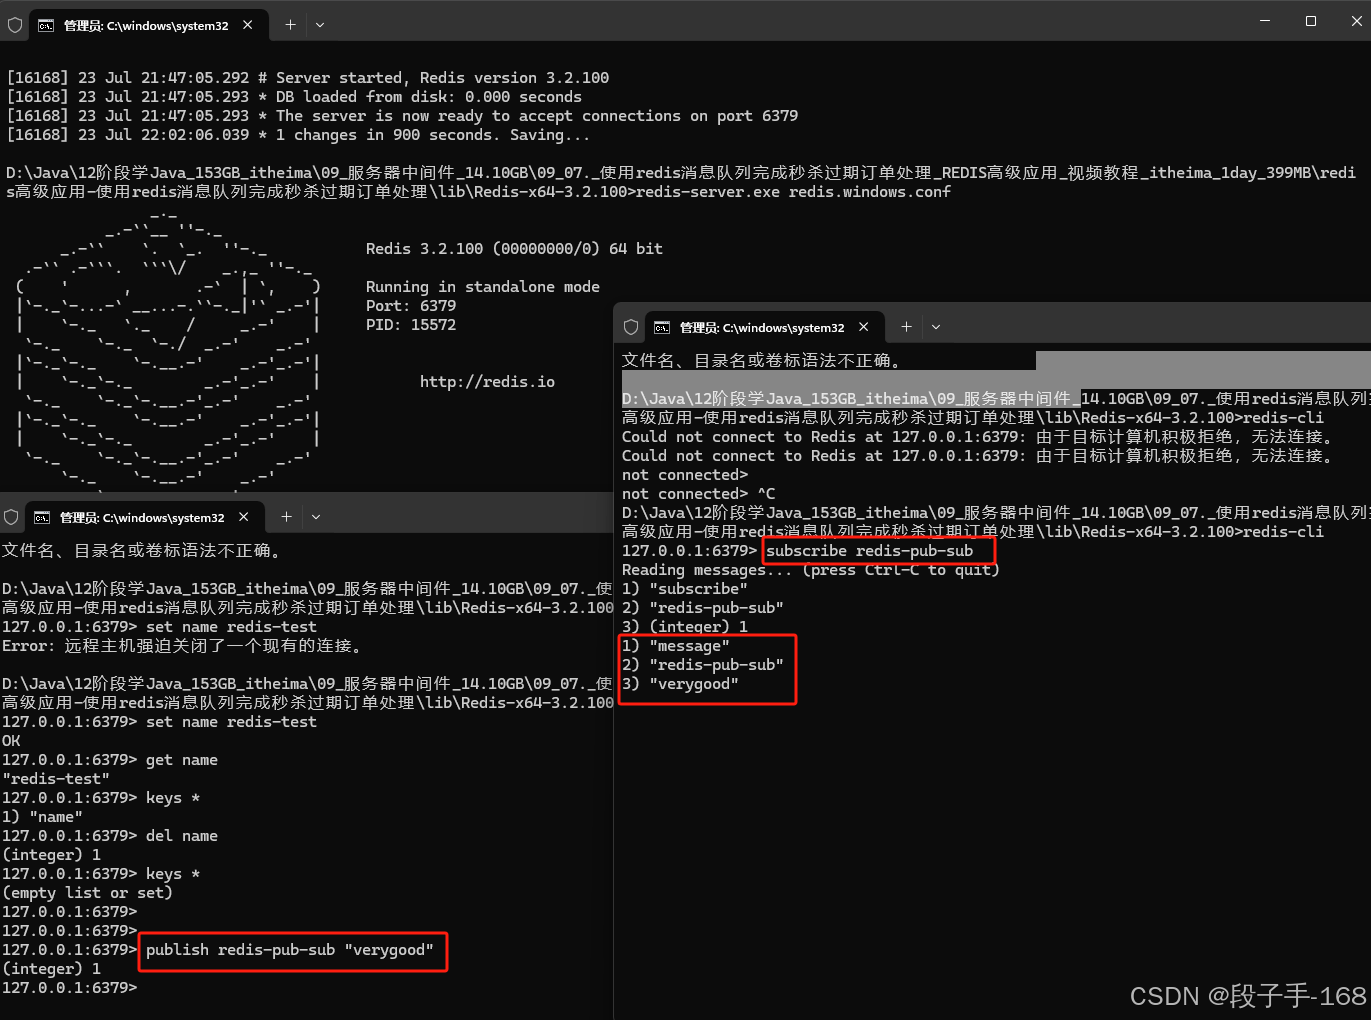Screen dimensions: 1371x1020
Task: Close the bottom-left terminal window's tab
Action: [x=244, y=517]
